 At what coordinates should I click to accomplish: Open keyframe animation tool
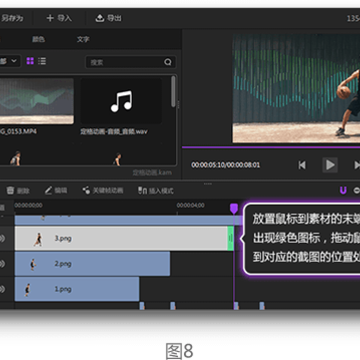(x=103, y=190)
